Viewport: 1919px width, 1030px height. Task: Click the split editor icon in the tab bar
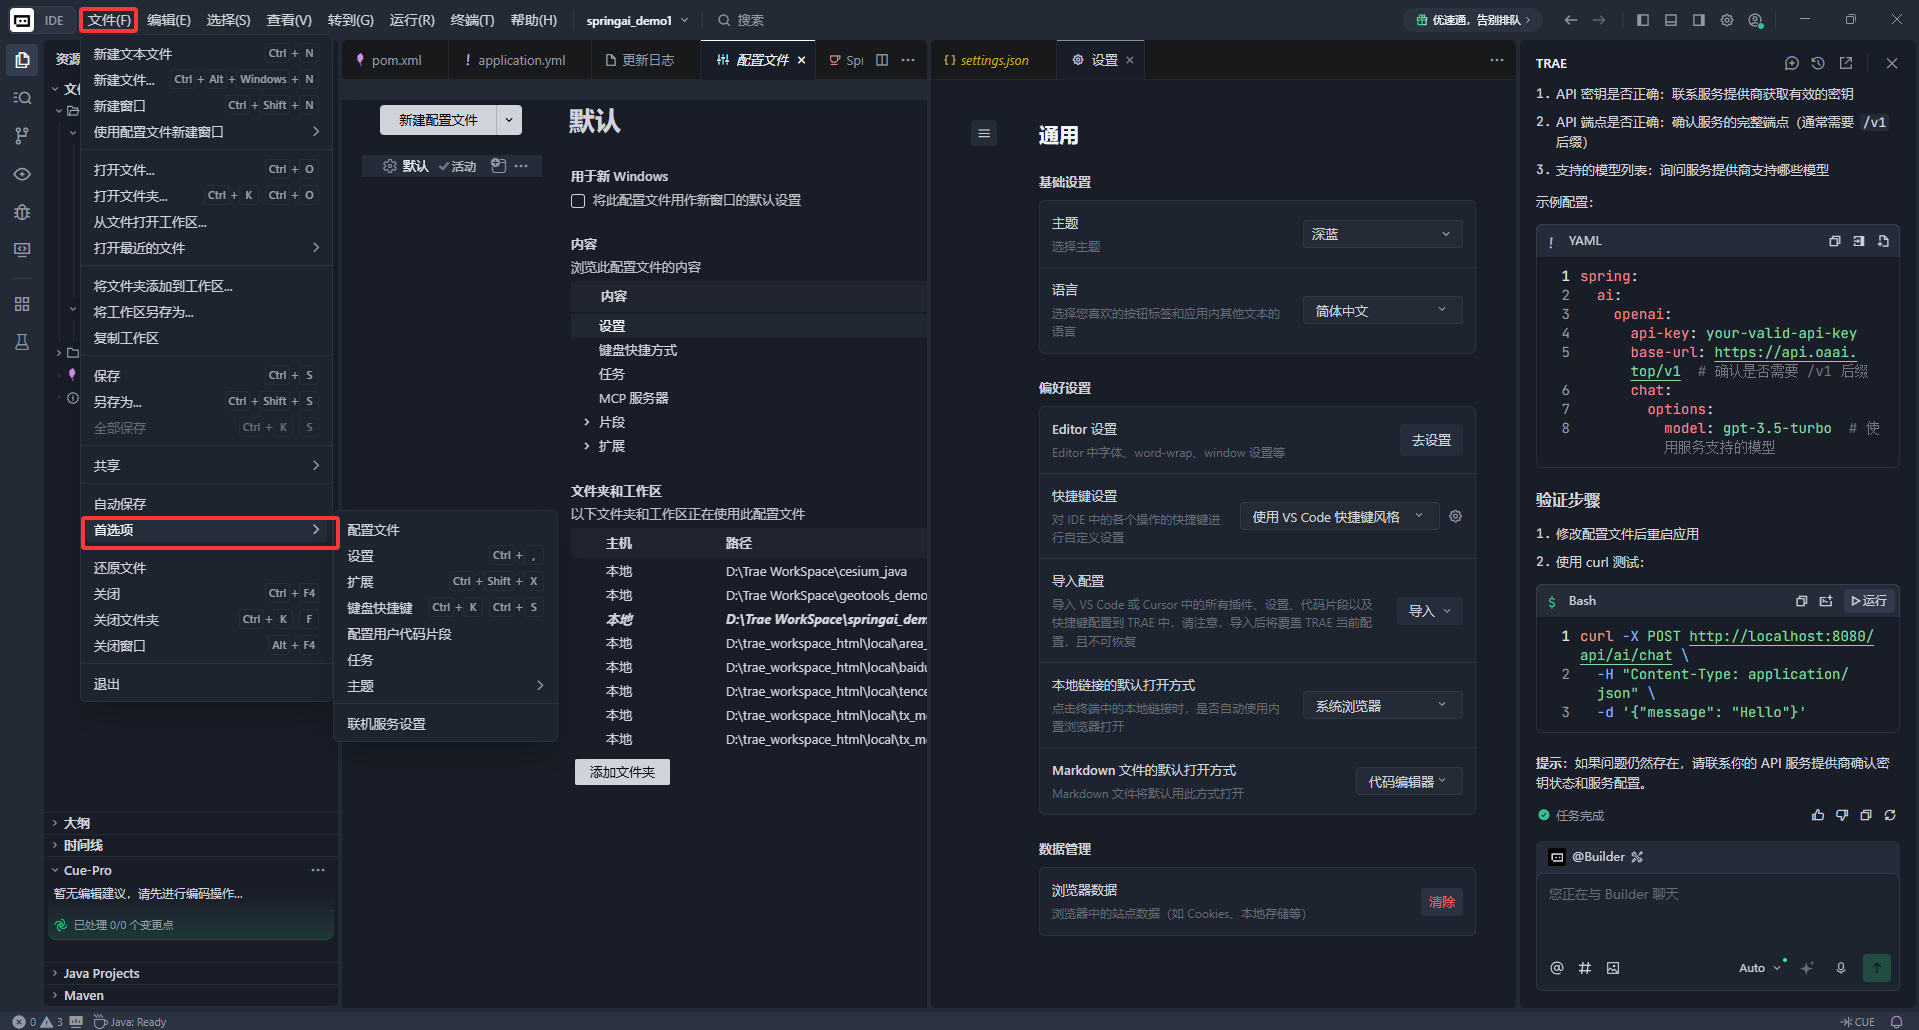pyautogui.click(x=882, y=60)
